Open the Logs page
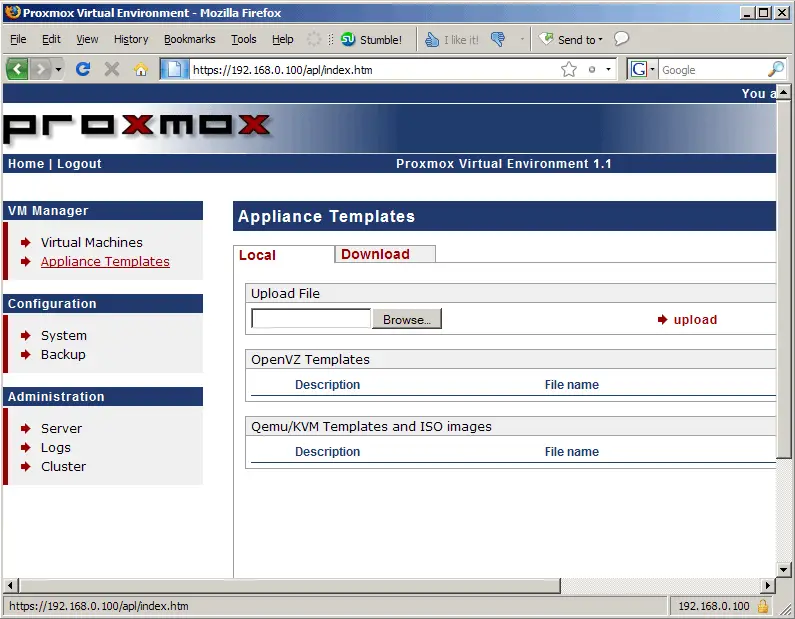The image size is (795, 619). point(56,448)
